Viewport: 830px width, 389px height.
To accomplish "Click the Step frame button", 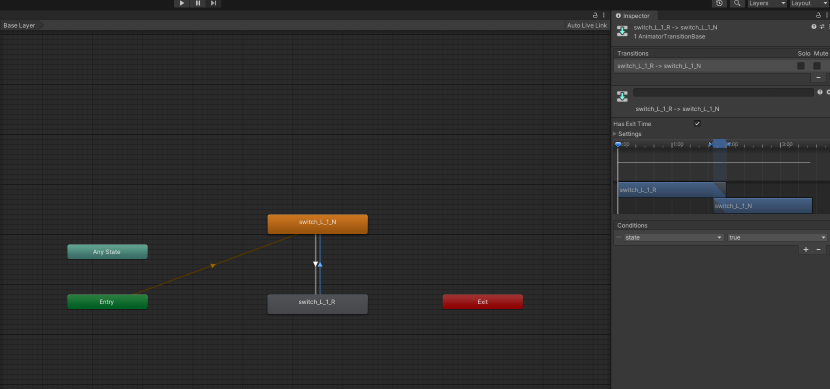I will [x=213, y=3].
